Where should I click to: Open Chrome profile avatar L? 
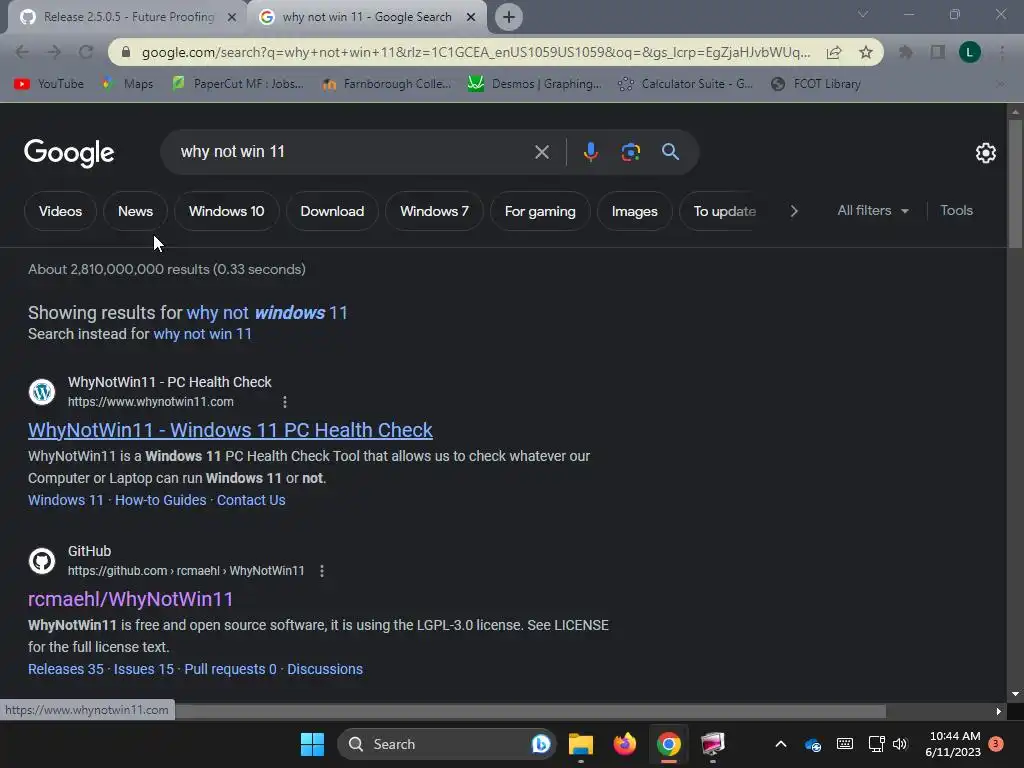[969, 52]
